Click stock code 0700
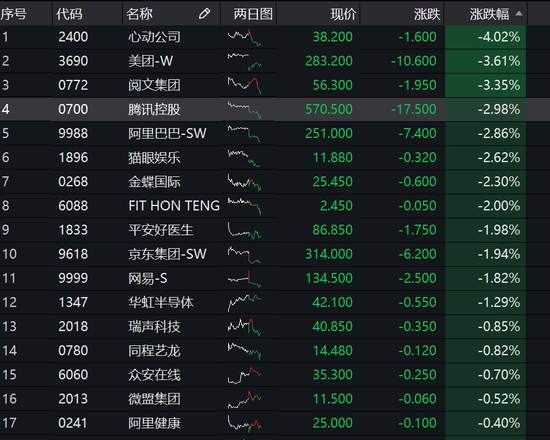This screenshot has height=440, width=550. point(73,109)
